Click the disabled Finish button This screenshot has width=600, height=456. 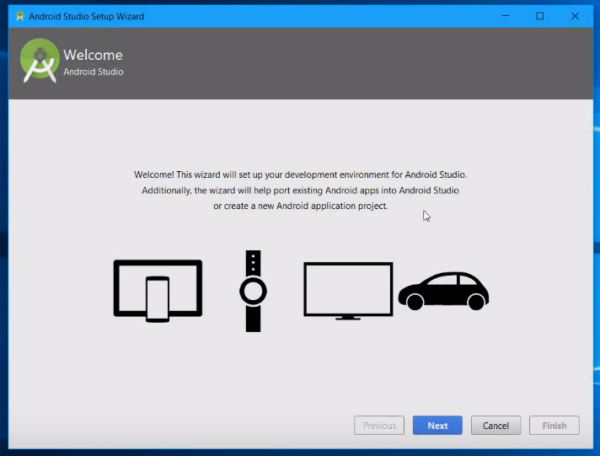click(554, 425)
